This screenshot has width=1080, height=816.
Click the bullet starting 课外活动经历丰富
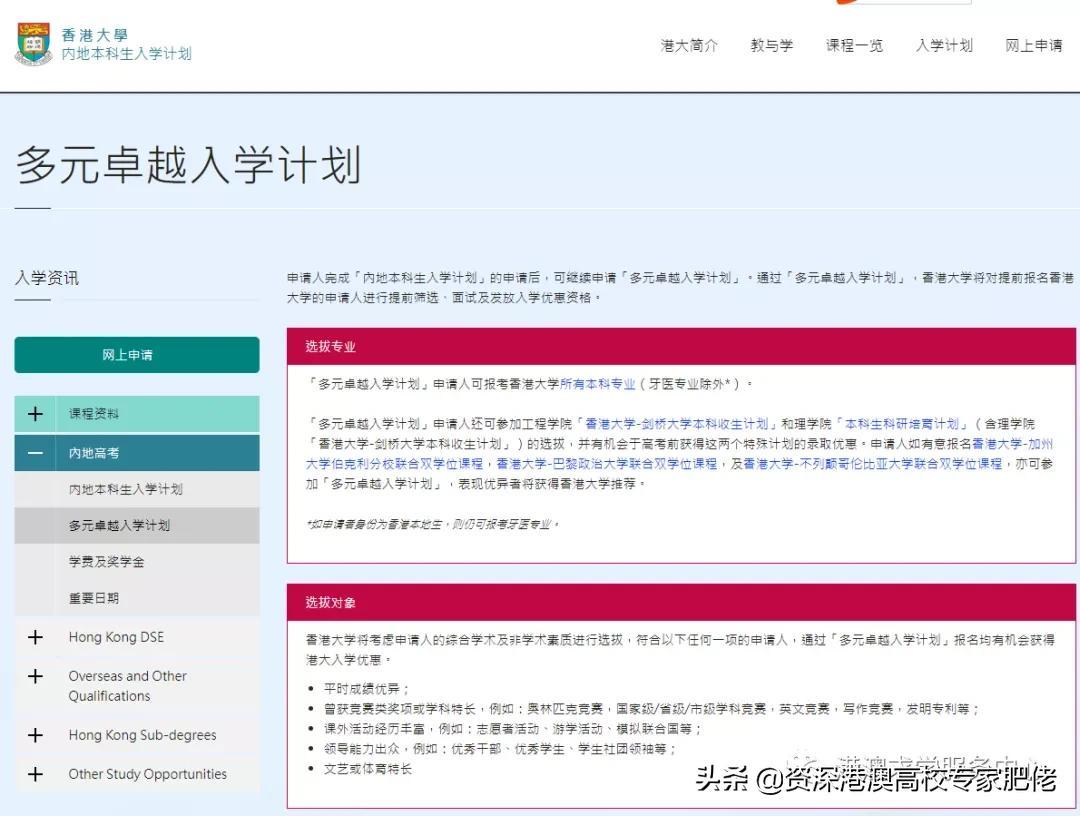tap(512, 729)
